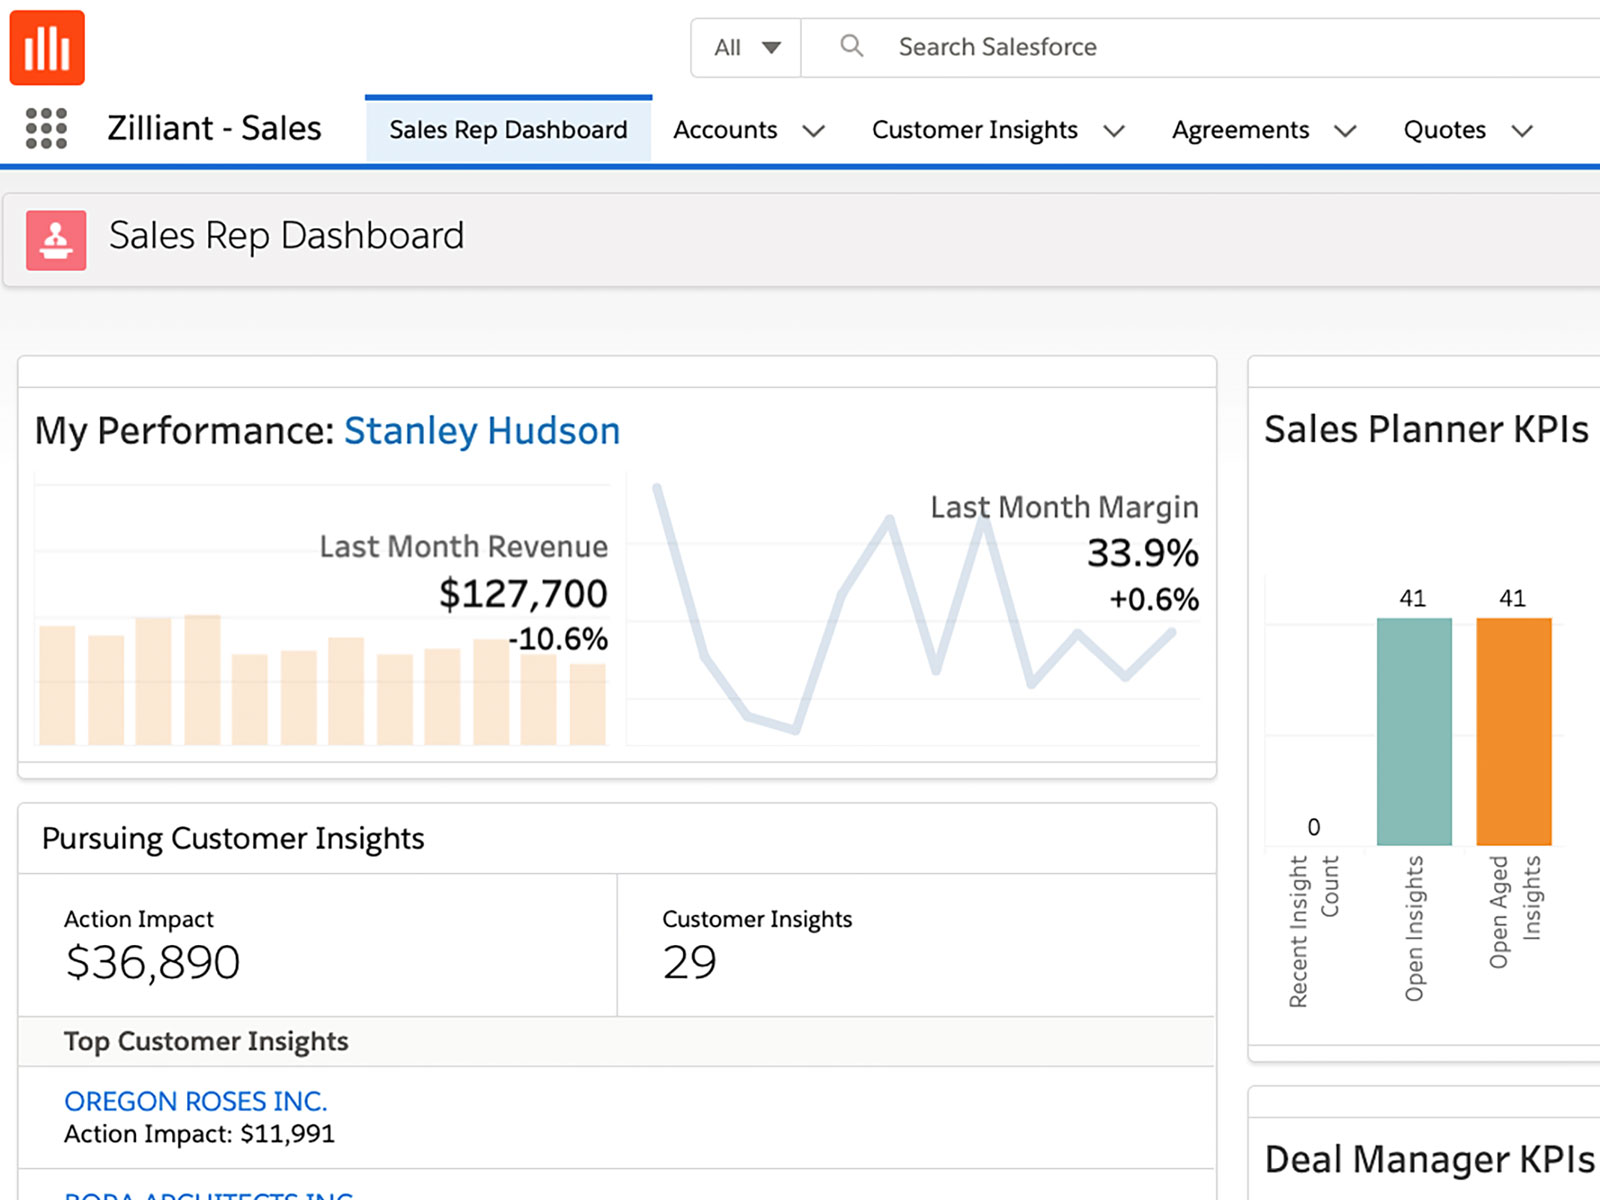The image size is (1600, 1200).
Task: Click the 33.9% margin value
Action: pyautogui.click(x=1143, y=553)
